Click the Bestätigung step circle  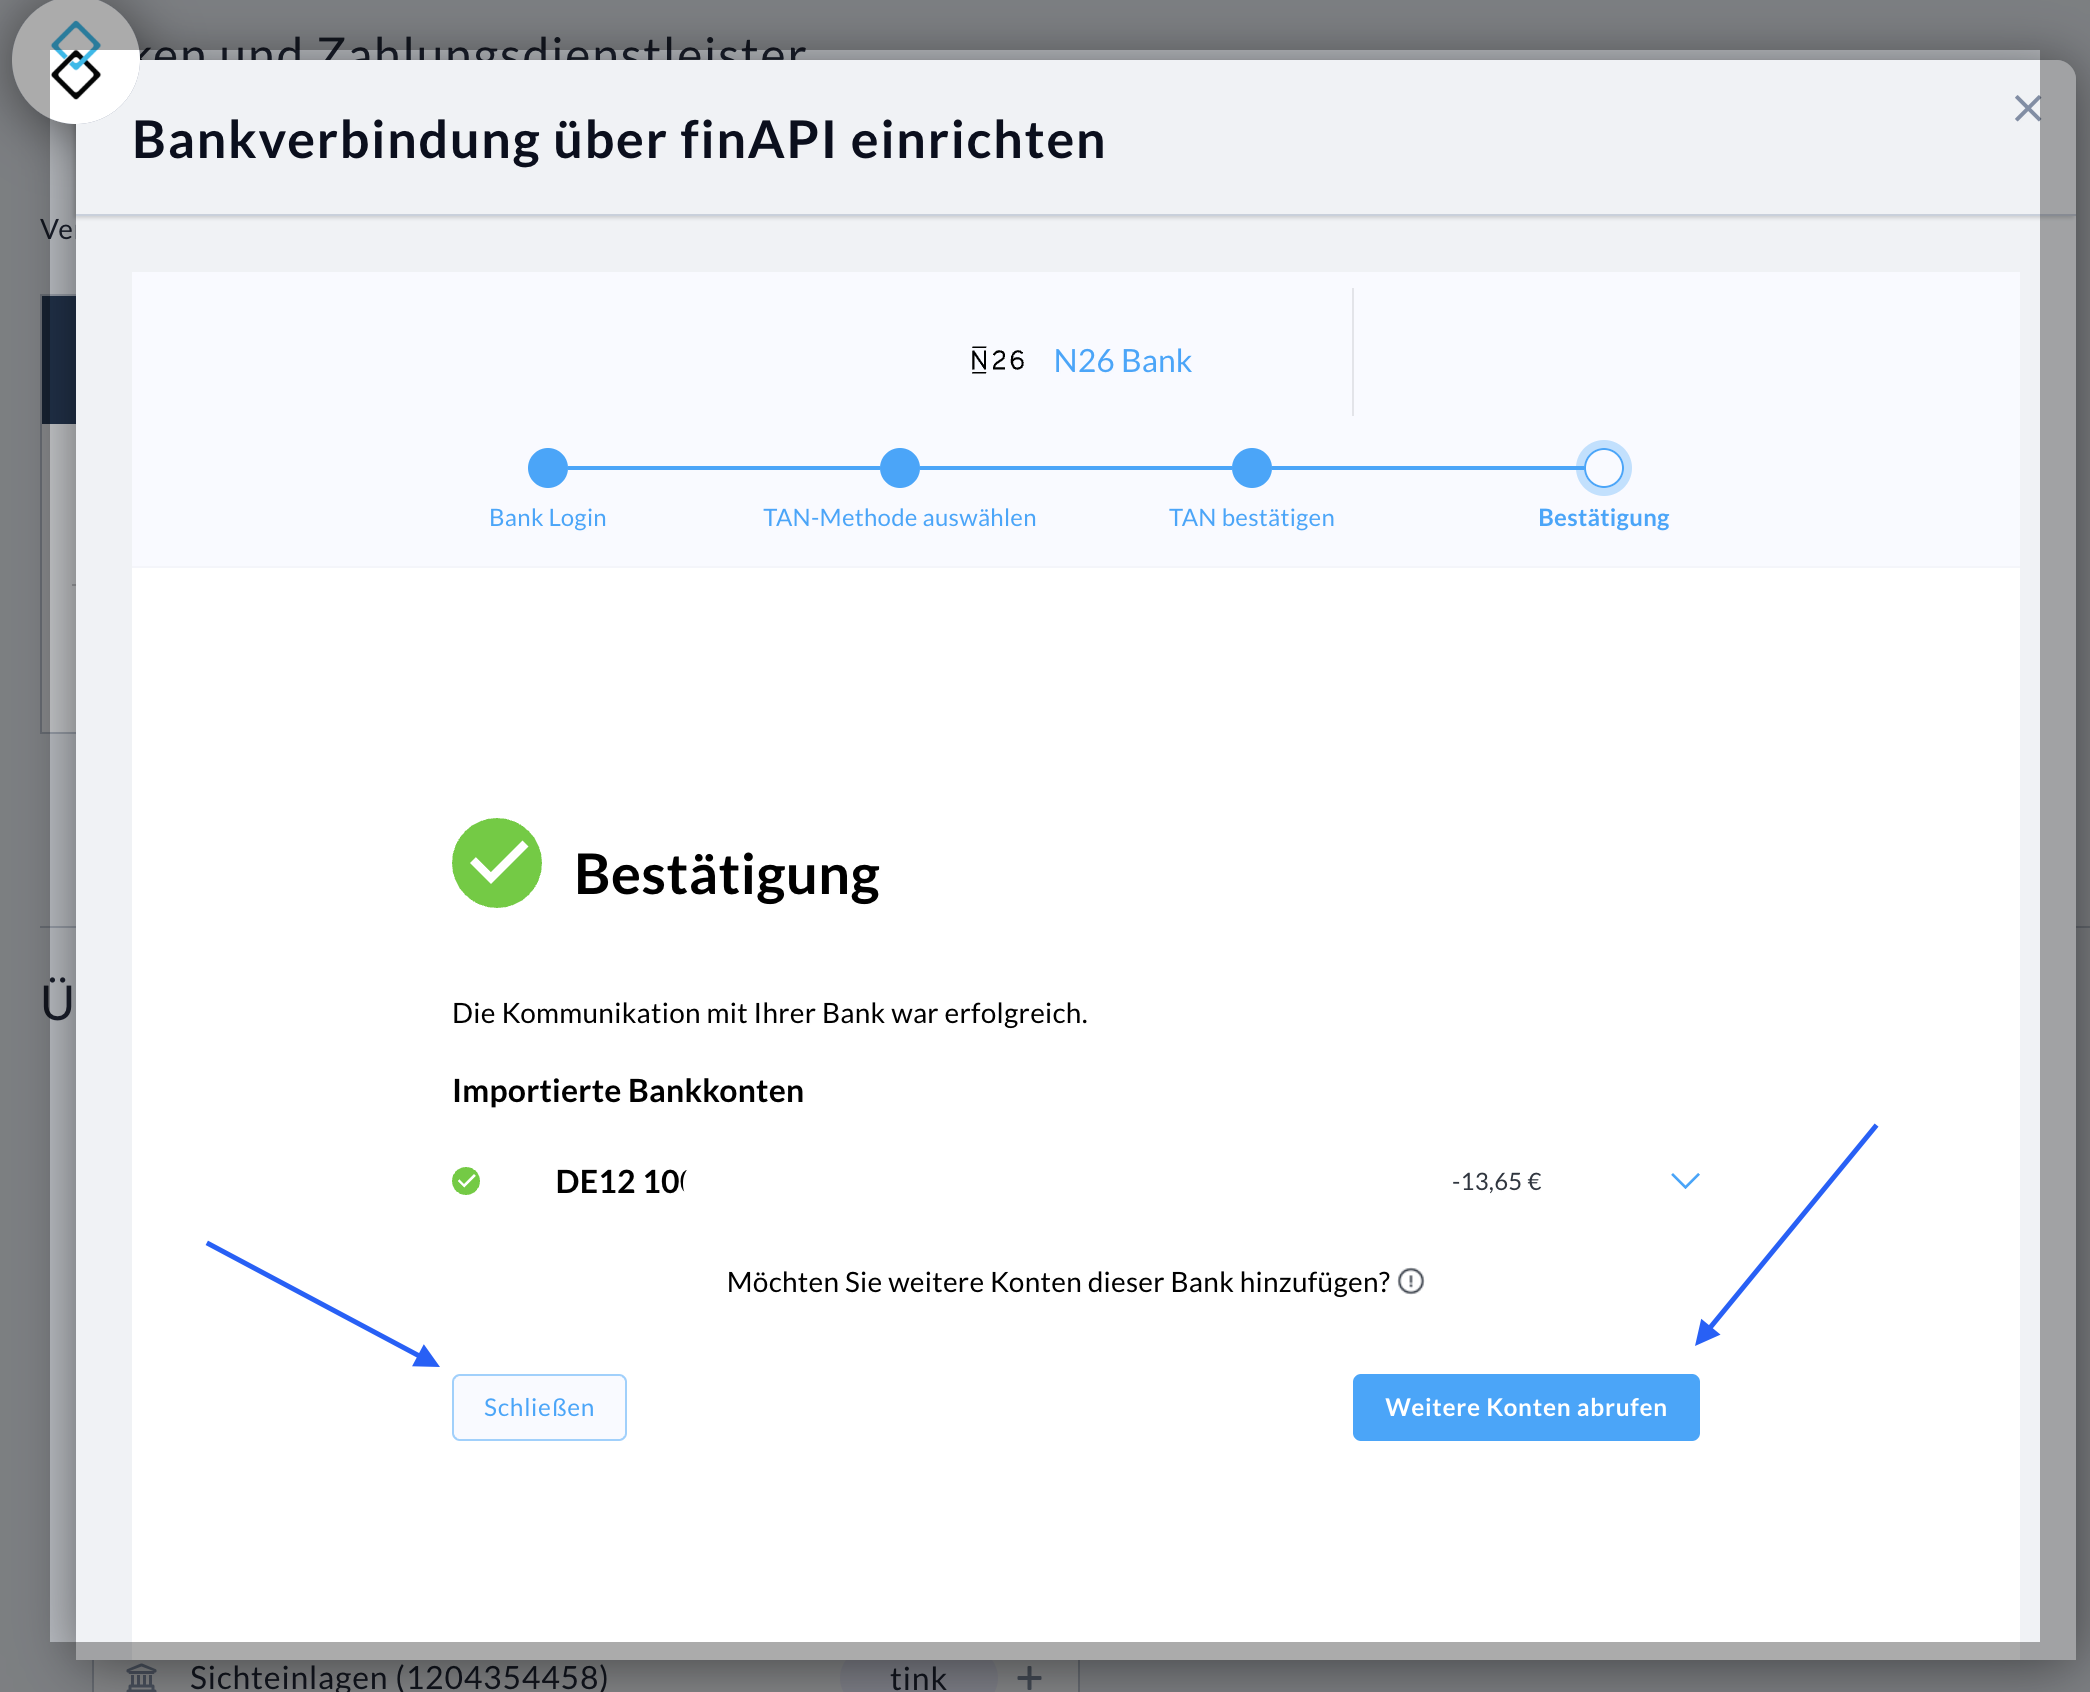pyautogui.click(x=1603, y=467)
